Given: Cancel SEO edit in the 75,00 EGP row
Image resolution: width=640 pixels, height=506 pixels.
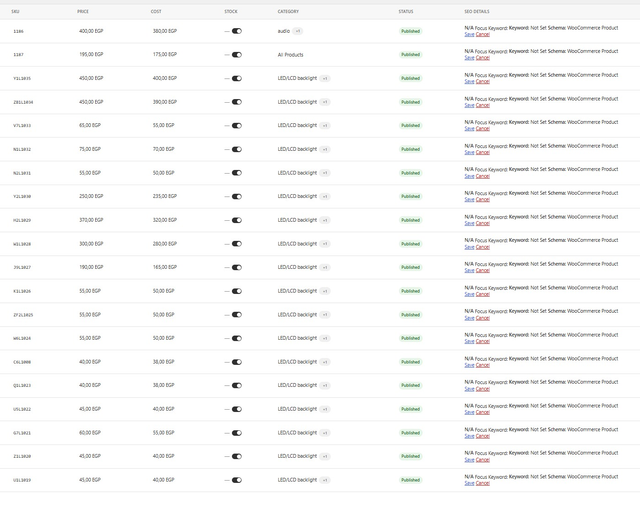Looking at the screenshot, I should 482,153.
